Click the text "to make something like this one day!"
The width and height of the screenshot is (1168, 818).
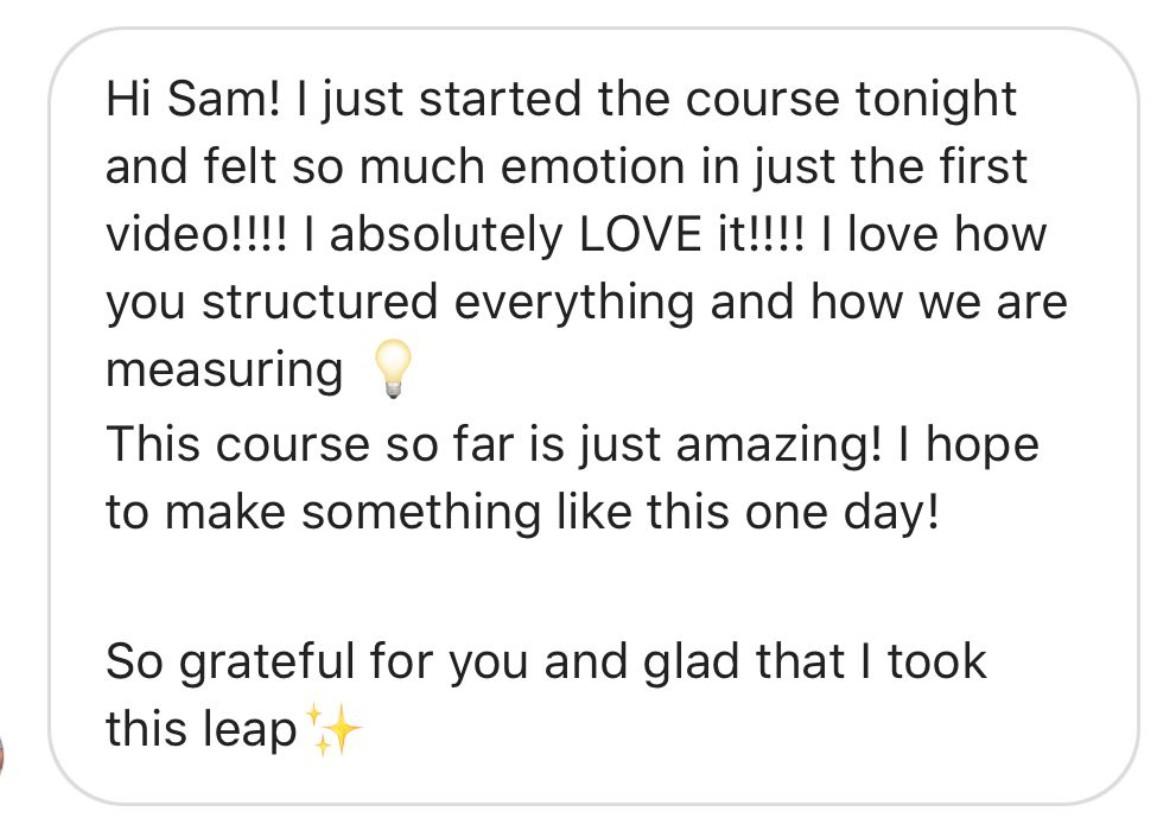(523, 513)
